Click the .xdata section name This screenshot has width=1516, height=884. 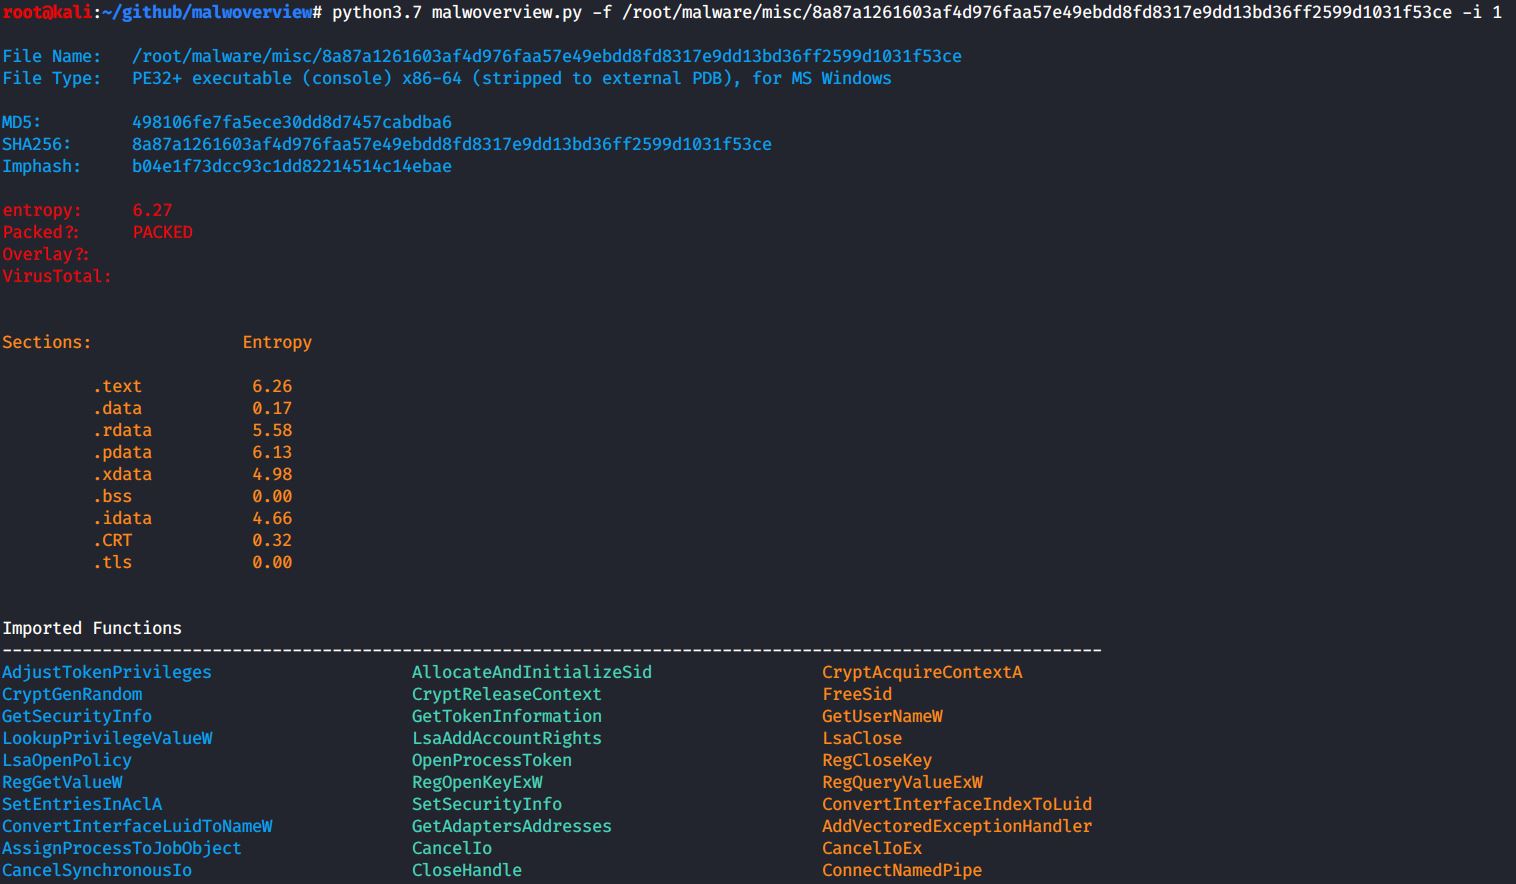(x=122, y=474)
